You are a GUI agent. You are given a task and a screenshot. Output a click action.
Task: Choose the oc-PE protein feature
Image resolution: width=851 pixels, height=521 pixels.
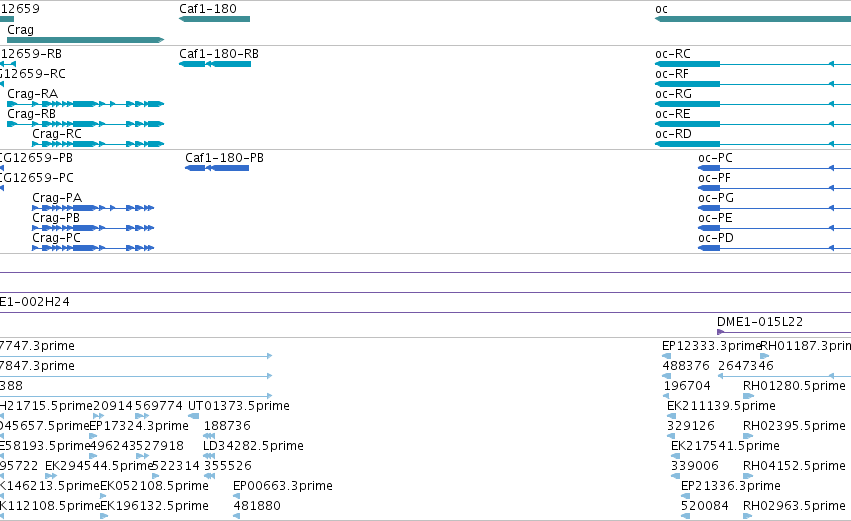click(x=774, y=228)
